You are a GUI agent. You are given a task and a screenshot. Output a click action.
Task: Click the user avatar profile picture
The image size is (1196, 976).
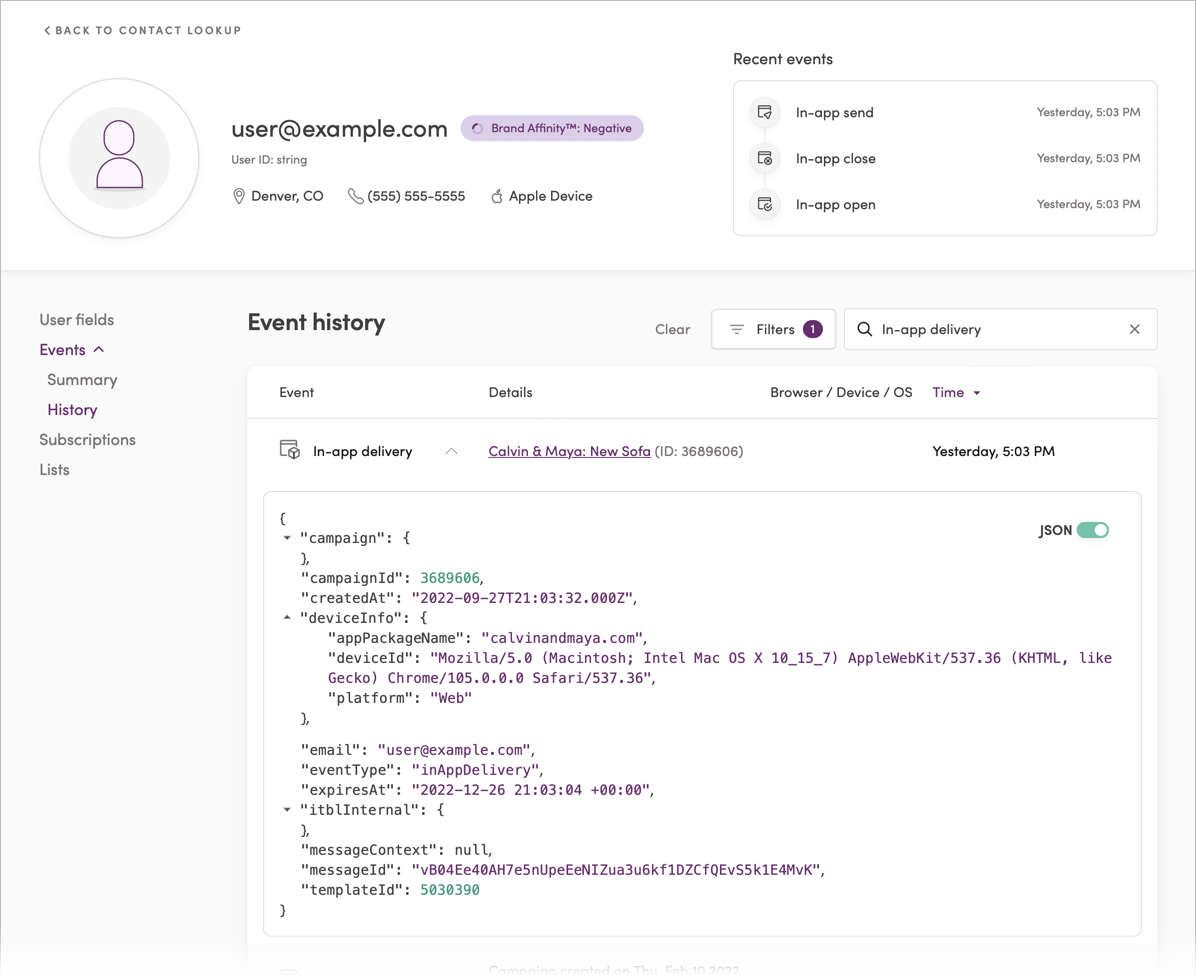click(119, 158)
